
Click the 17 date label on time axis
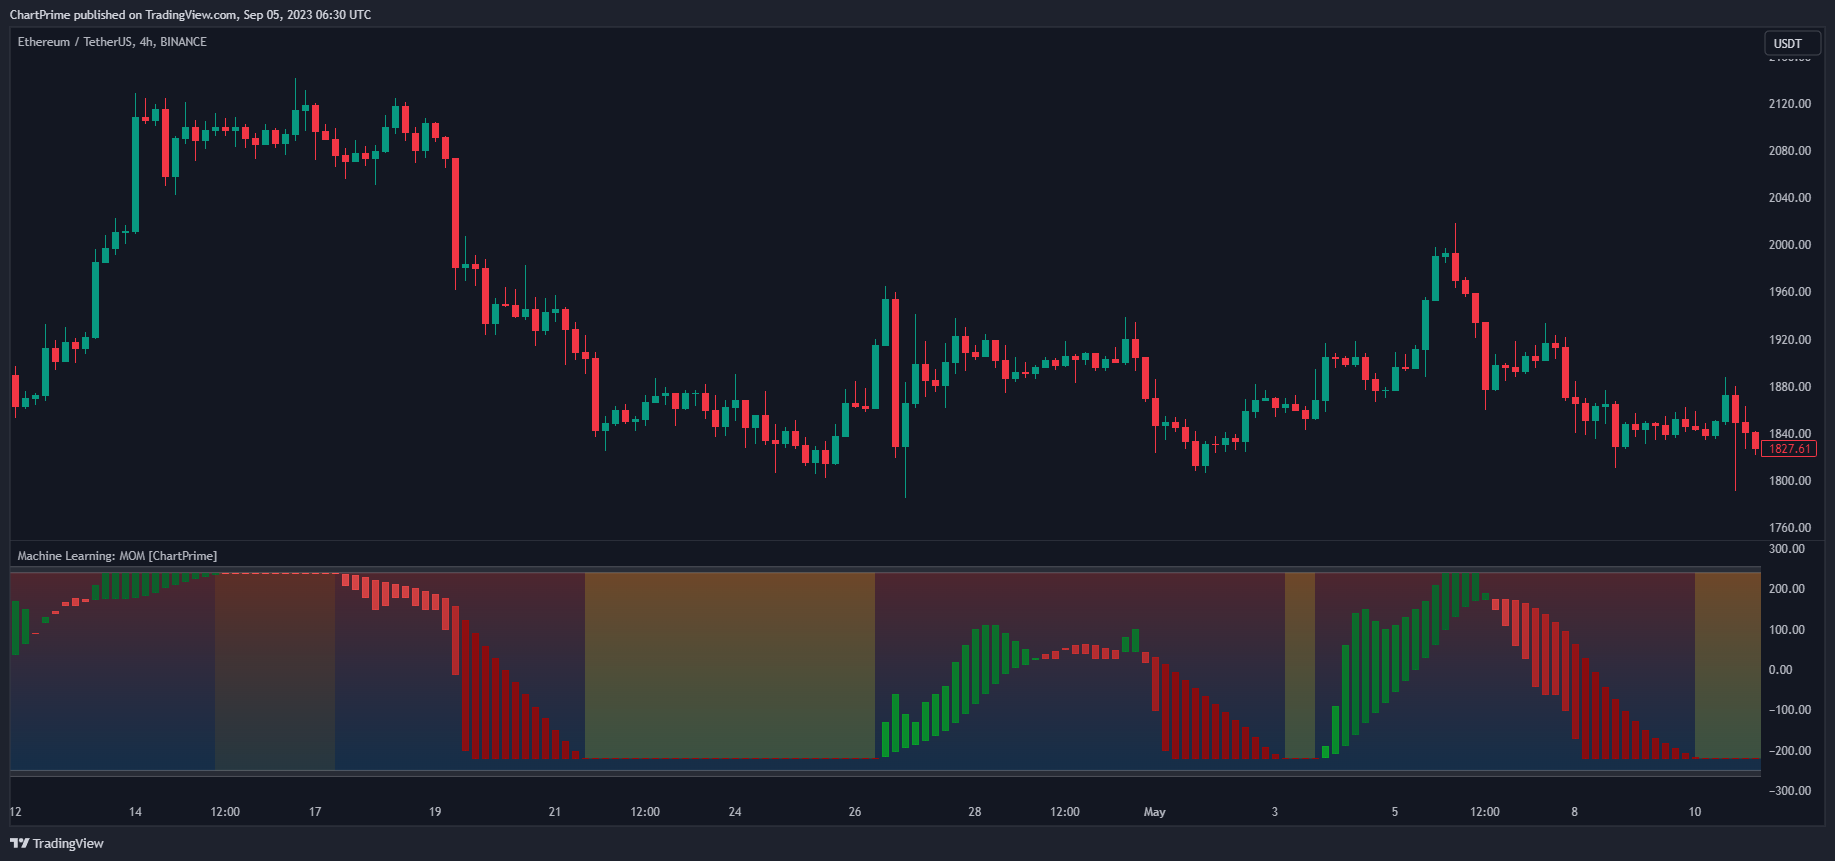coord(315,812)
